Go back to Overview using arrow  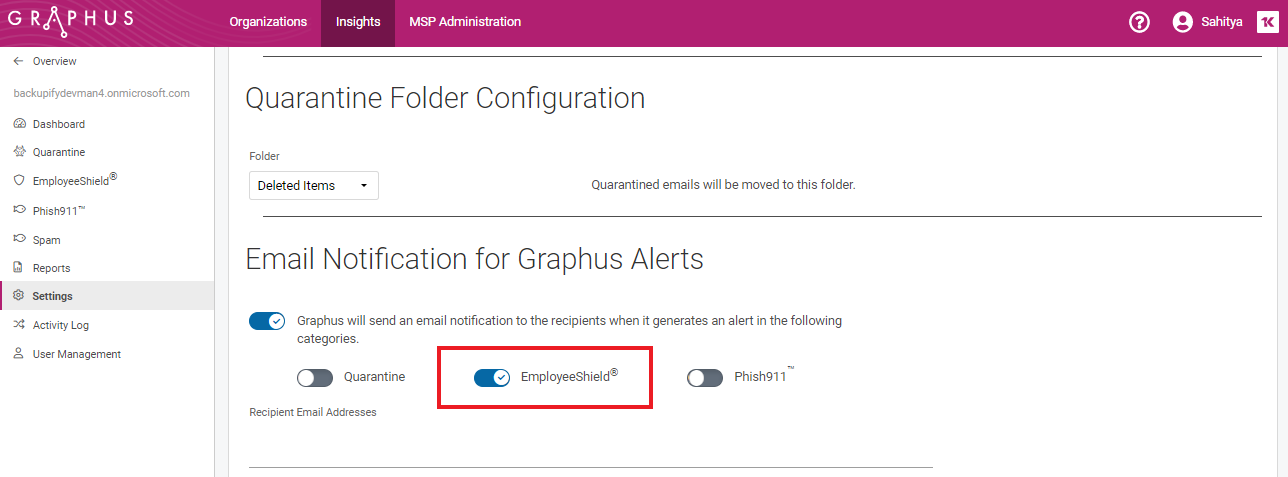coord(18,61)
